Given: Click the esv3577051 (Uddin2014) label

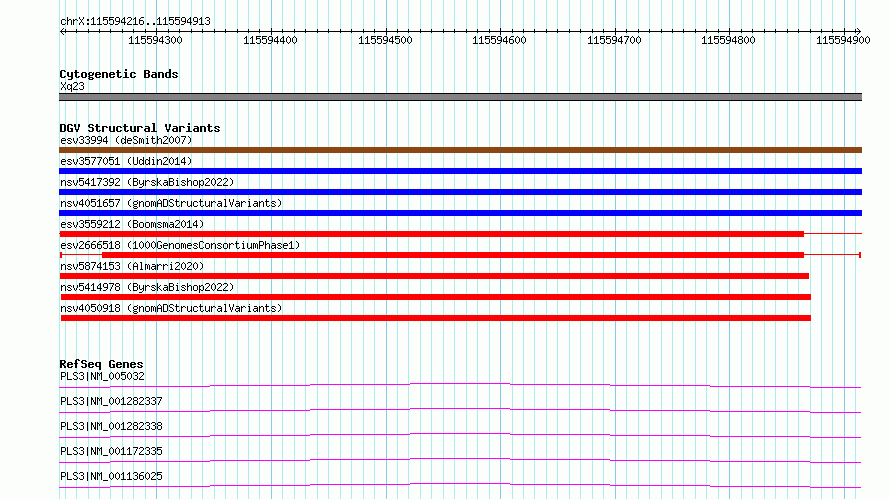Looking at the screenshot, I should 126,161.
